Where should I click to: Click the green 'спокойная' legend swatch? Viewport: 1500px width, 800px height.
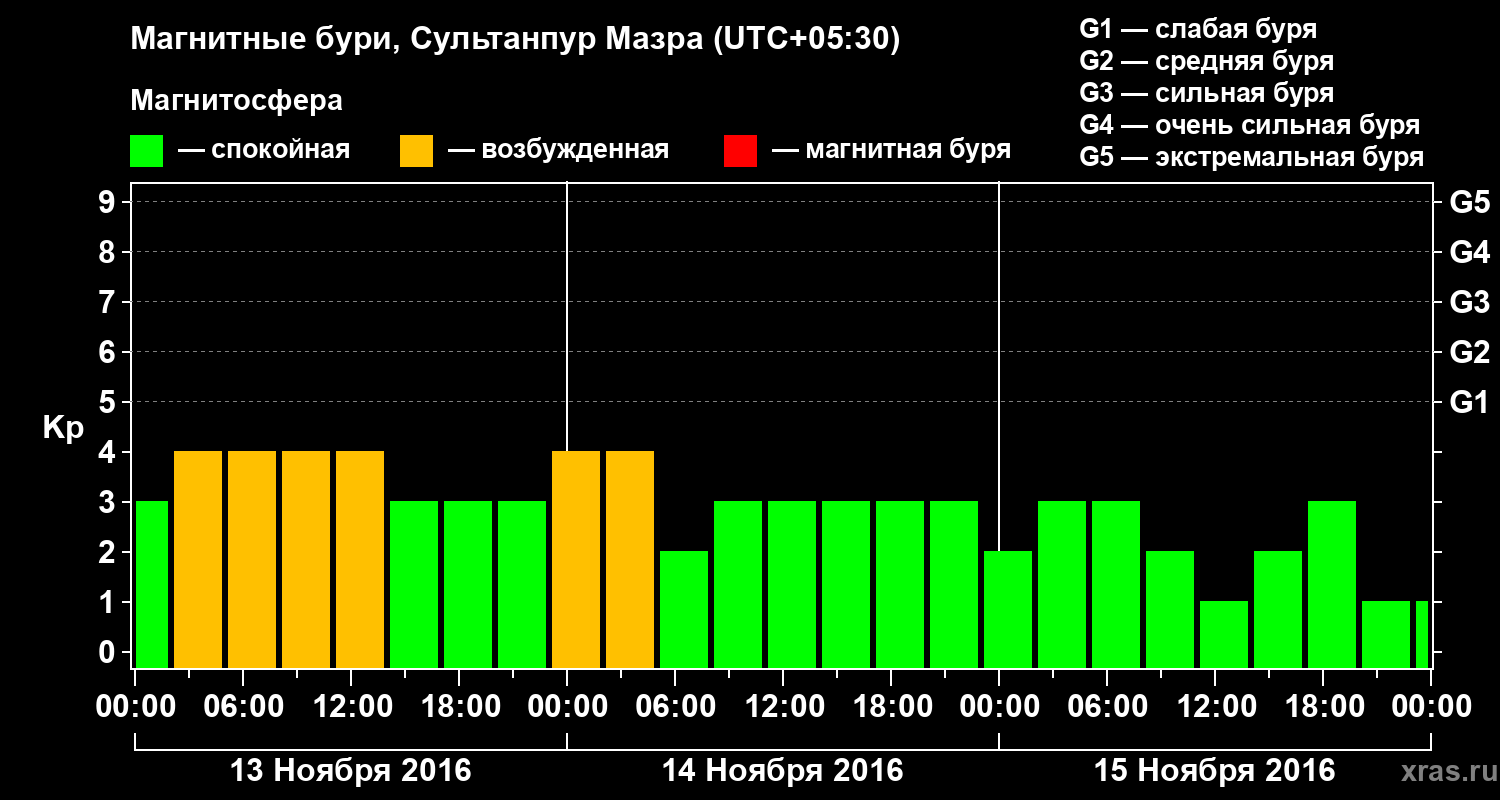click(x=147, y=151)
